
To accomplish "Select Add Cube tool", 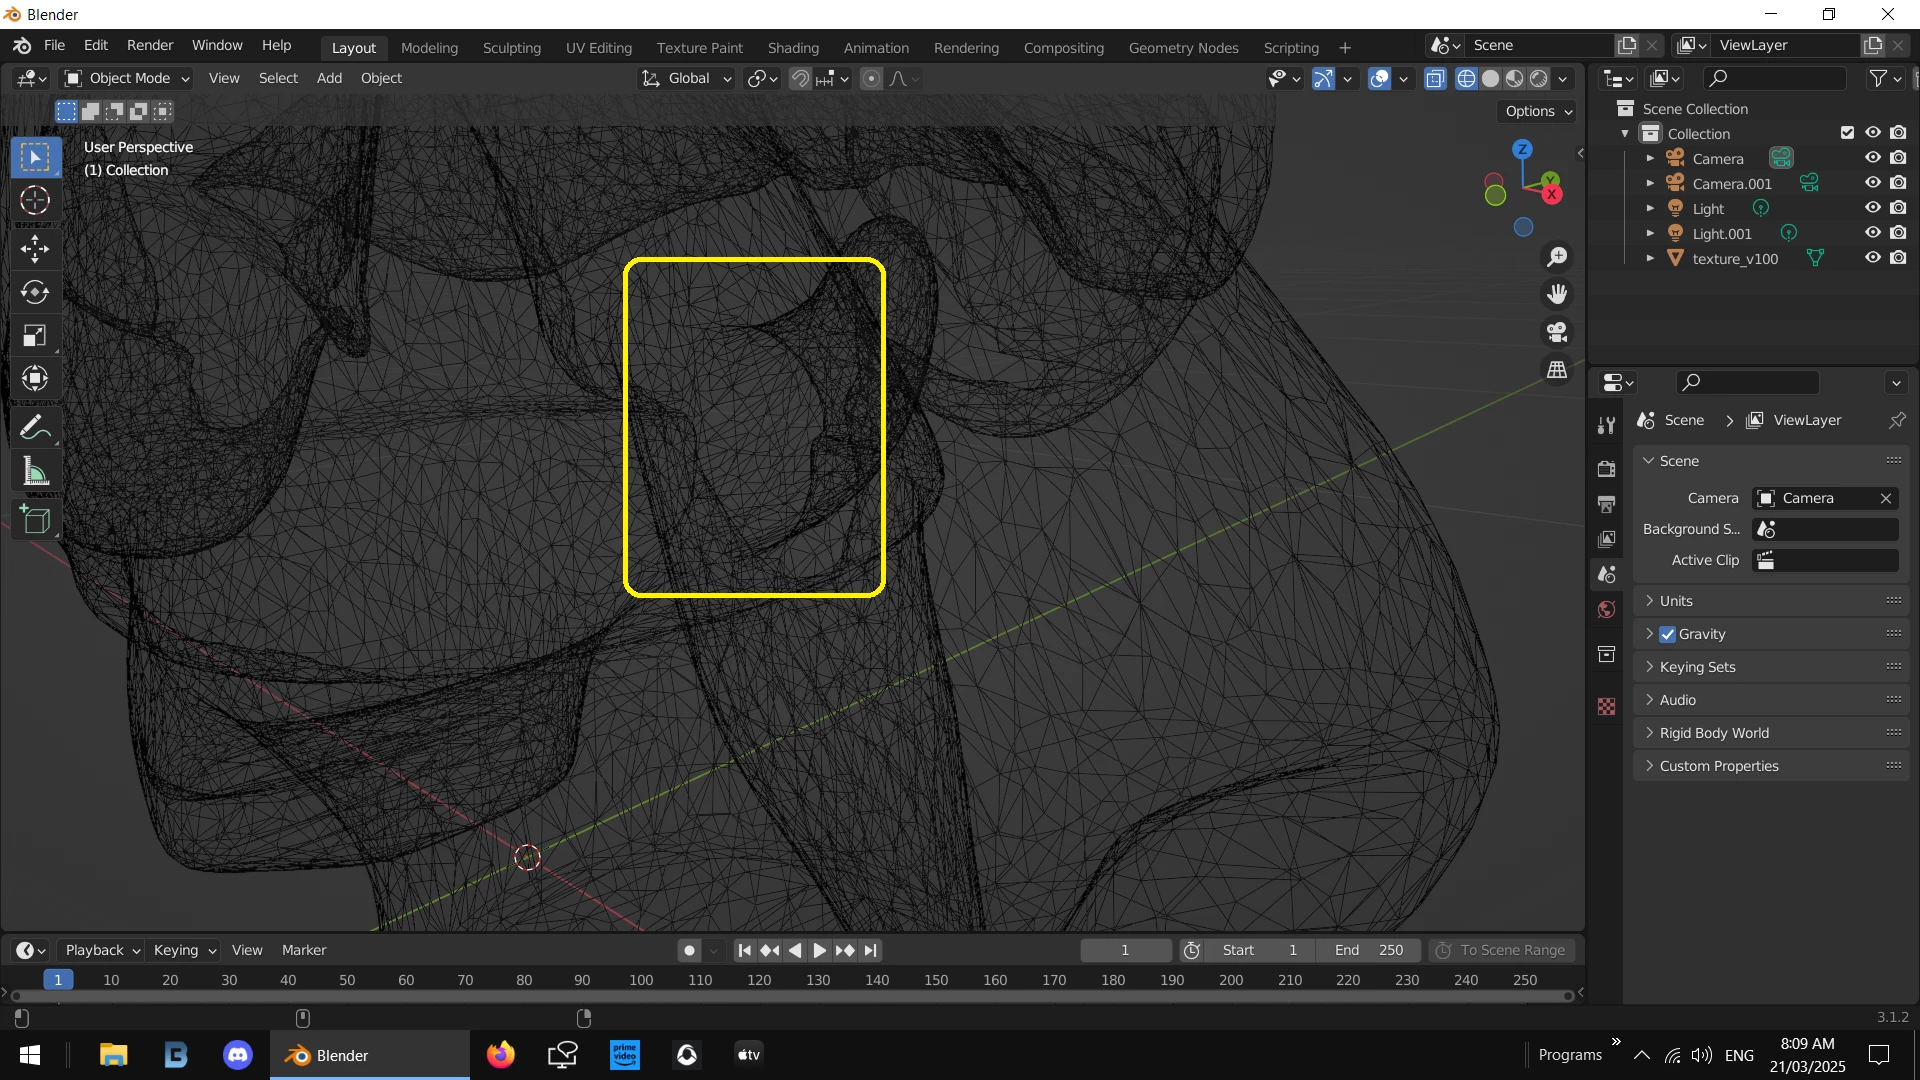I will pyautogui.click(x=35, y=520).
